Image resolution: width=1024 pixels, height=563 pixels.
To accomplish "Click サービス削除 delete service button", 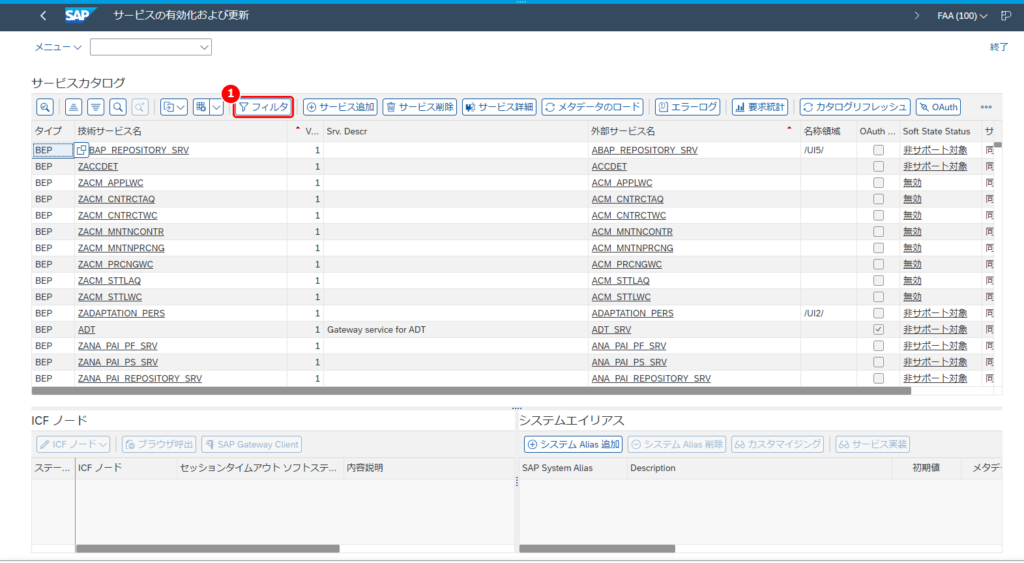I will click(x=419, y=107).
